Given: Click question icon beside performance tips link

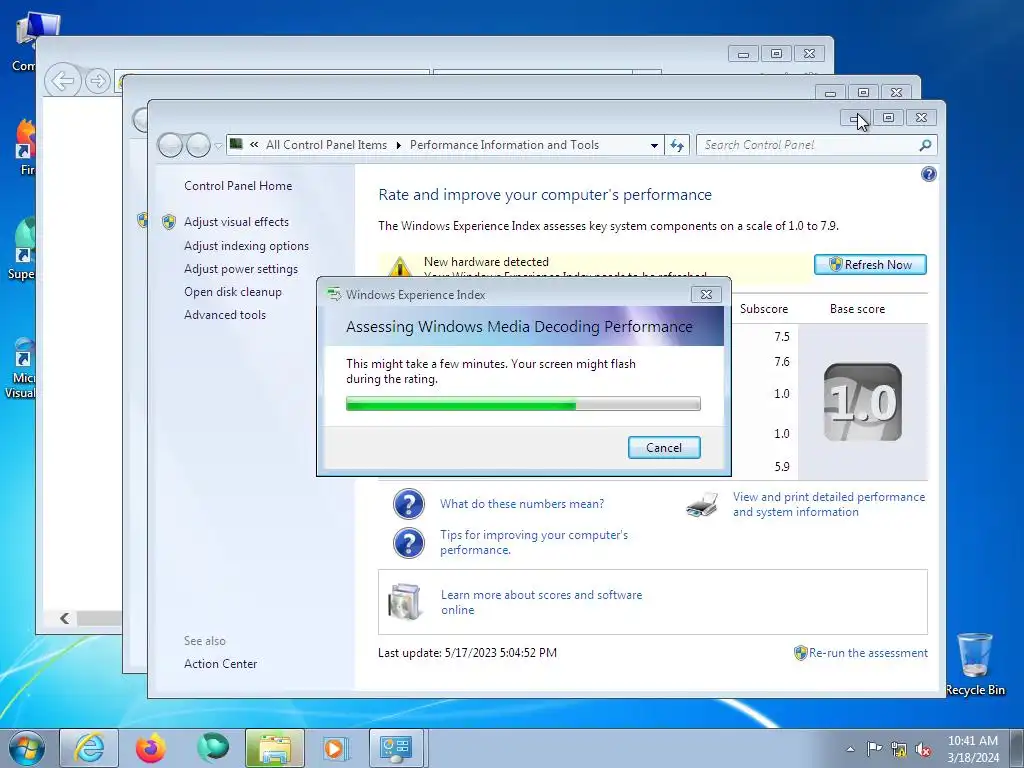Looking at the screenshot, I should tap(409, 543).
